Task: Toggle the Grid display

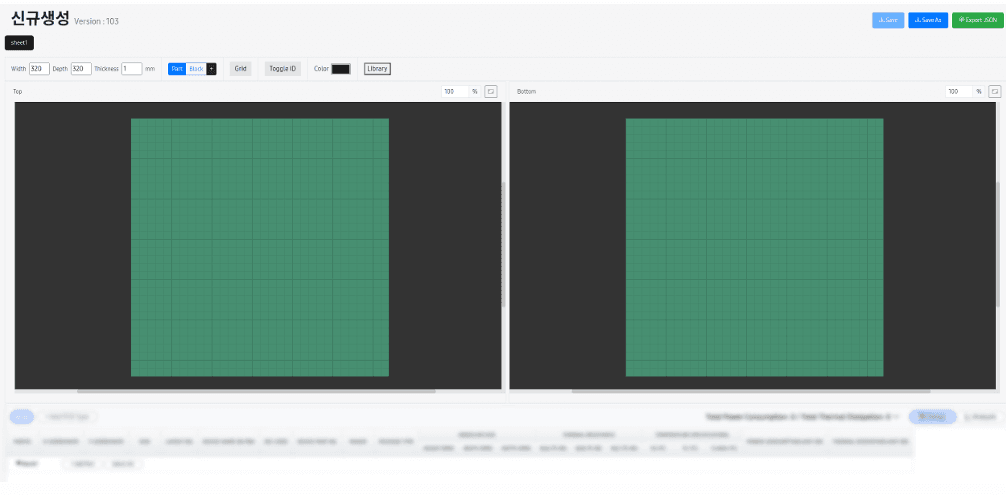Action: (x=240, y=69)
